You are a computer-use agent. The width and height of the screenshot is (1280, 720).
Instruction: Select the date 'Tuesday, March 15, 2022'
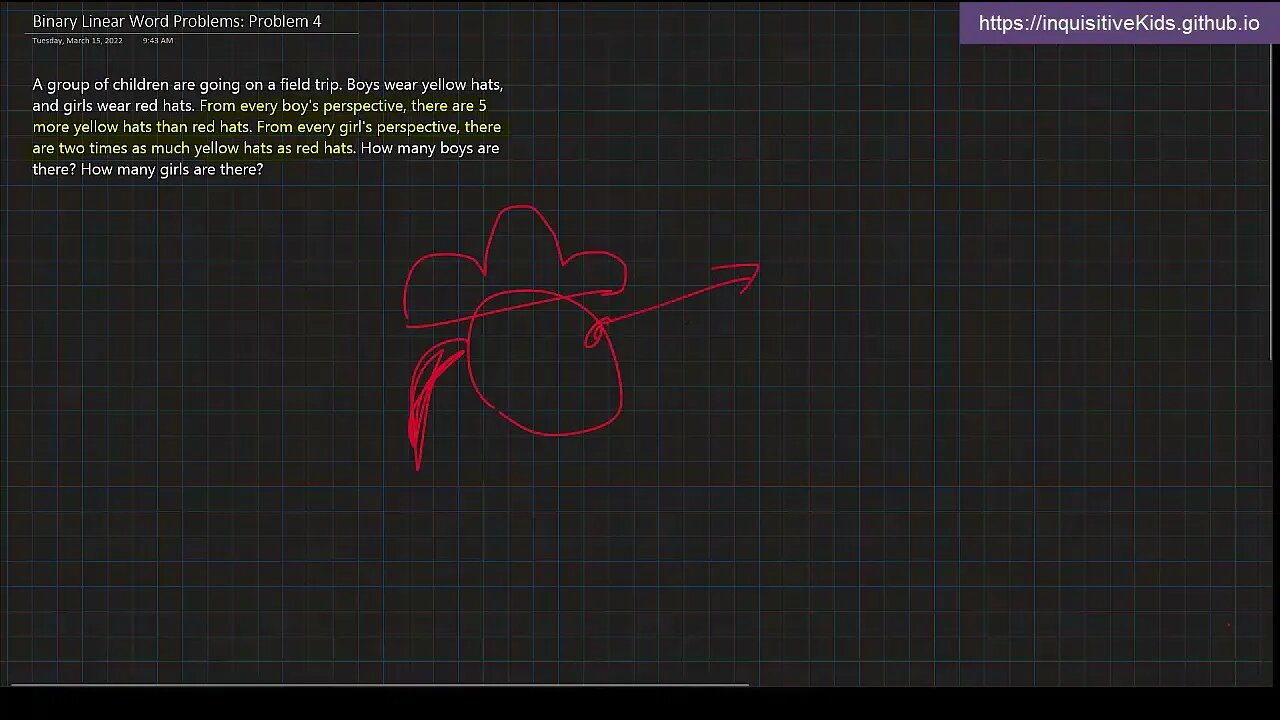pos(77,41)
